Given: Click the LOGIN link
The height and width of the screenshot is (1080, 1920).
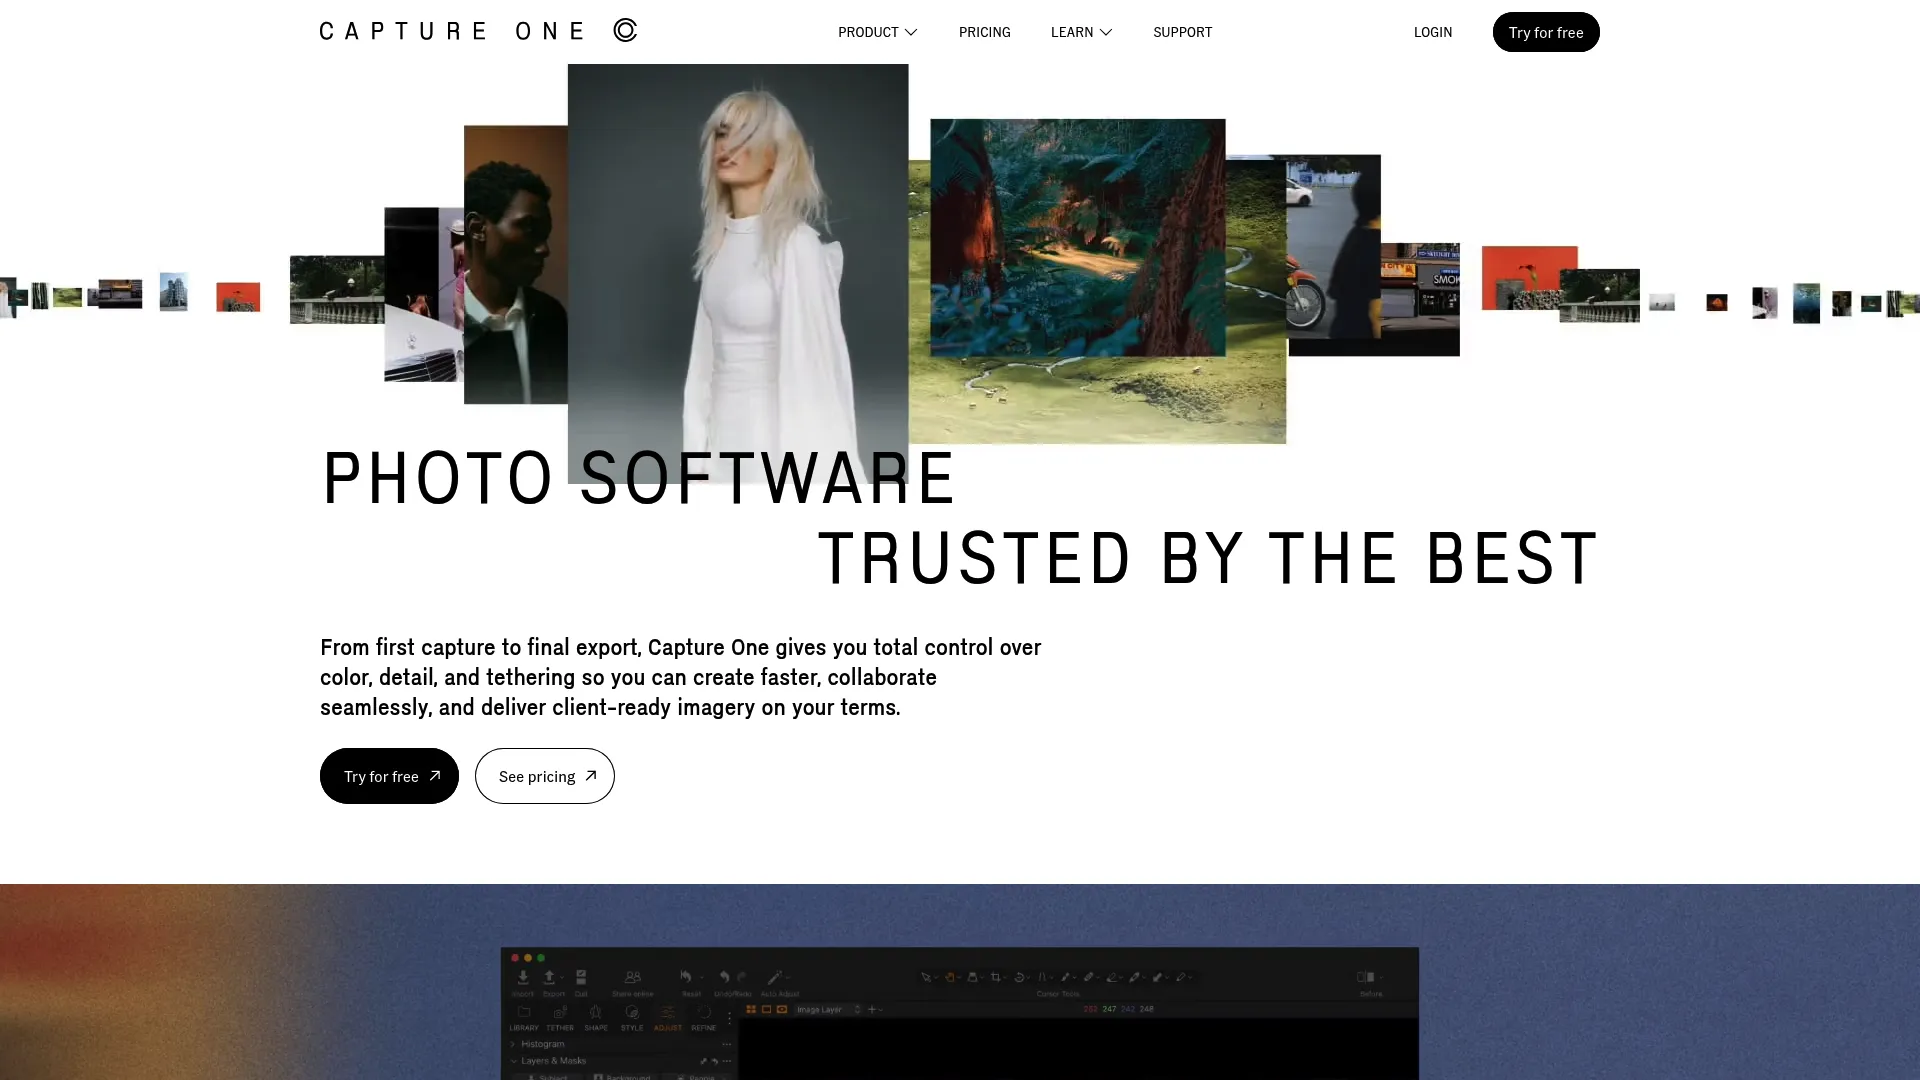Looking at the screenshot, I should coord(1432,32).
